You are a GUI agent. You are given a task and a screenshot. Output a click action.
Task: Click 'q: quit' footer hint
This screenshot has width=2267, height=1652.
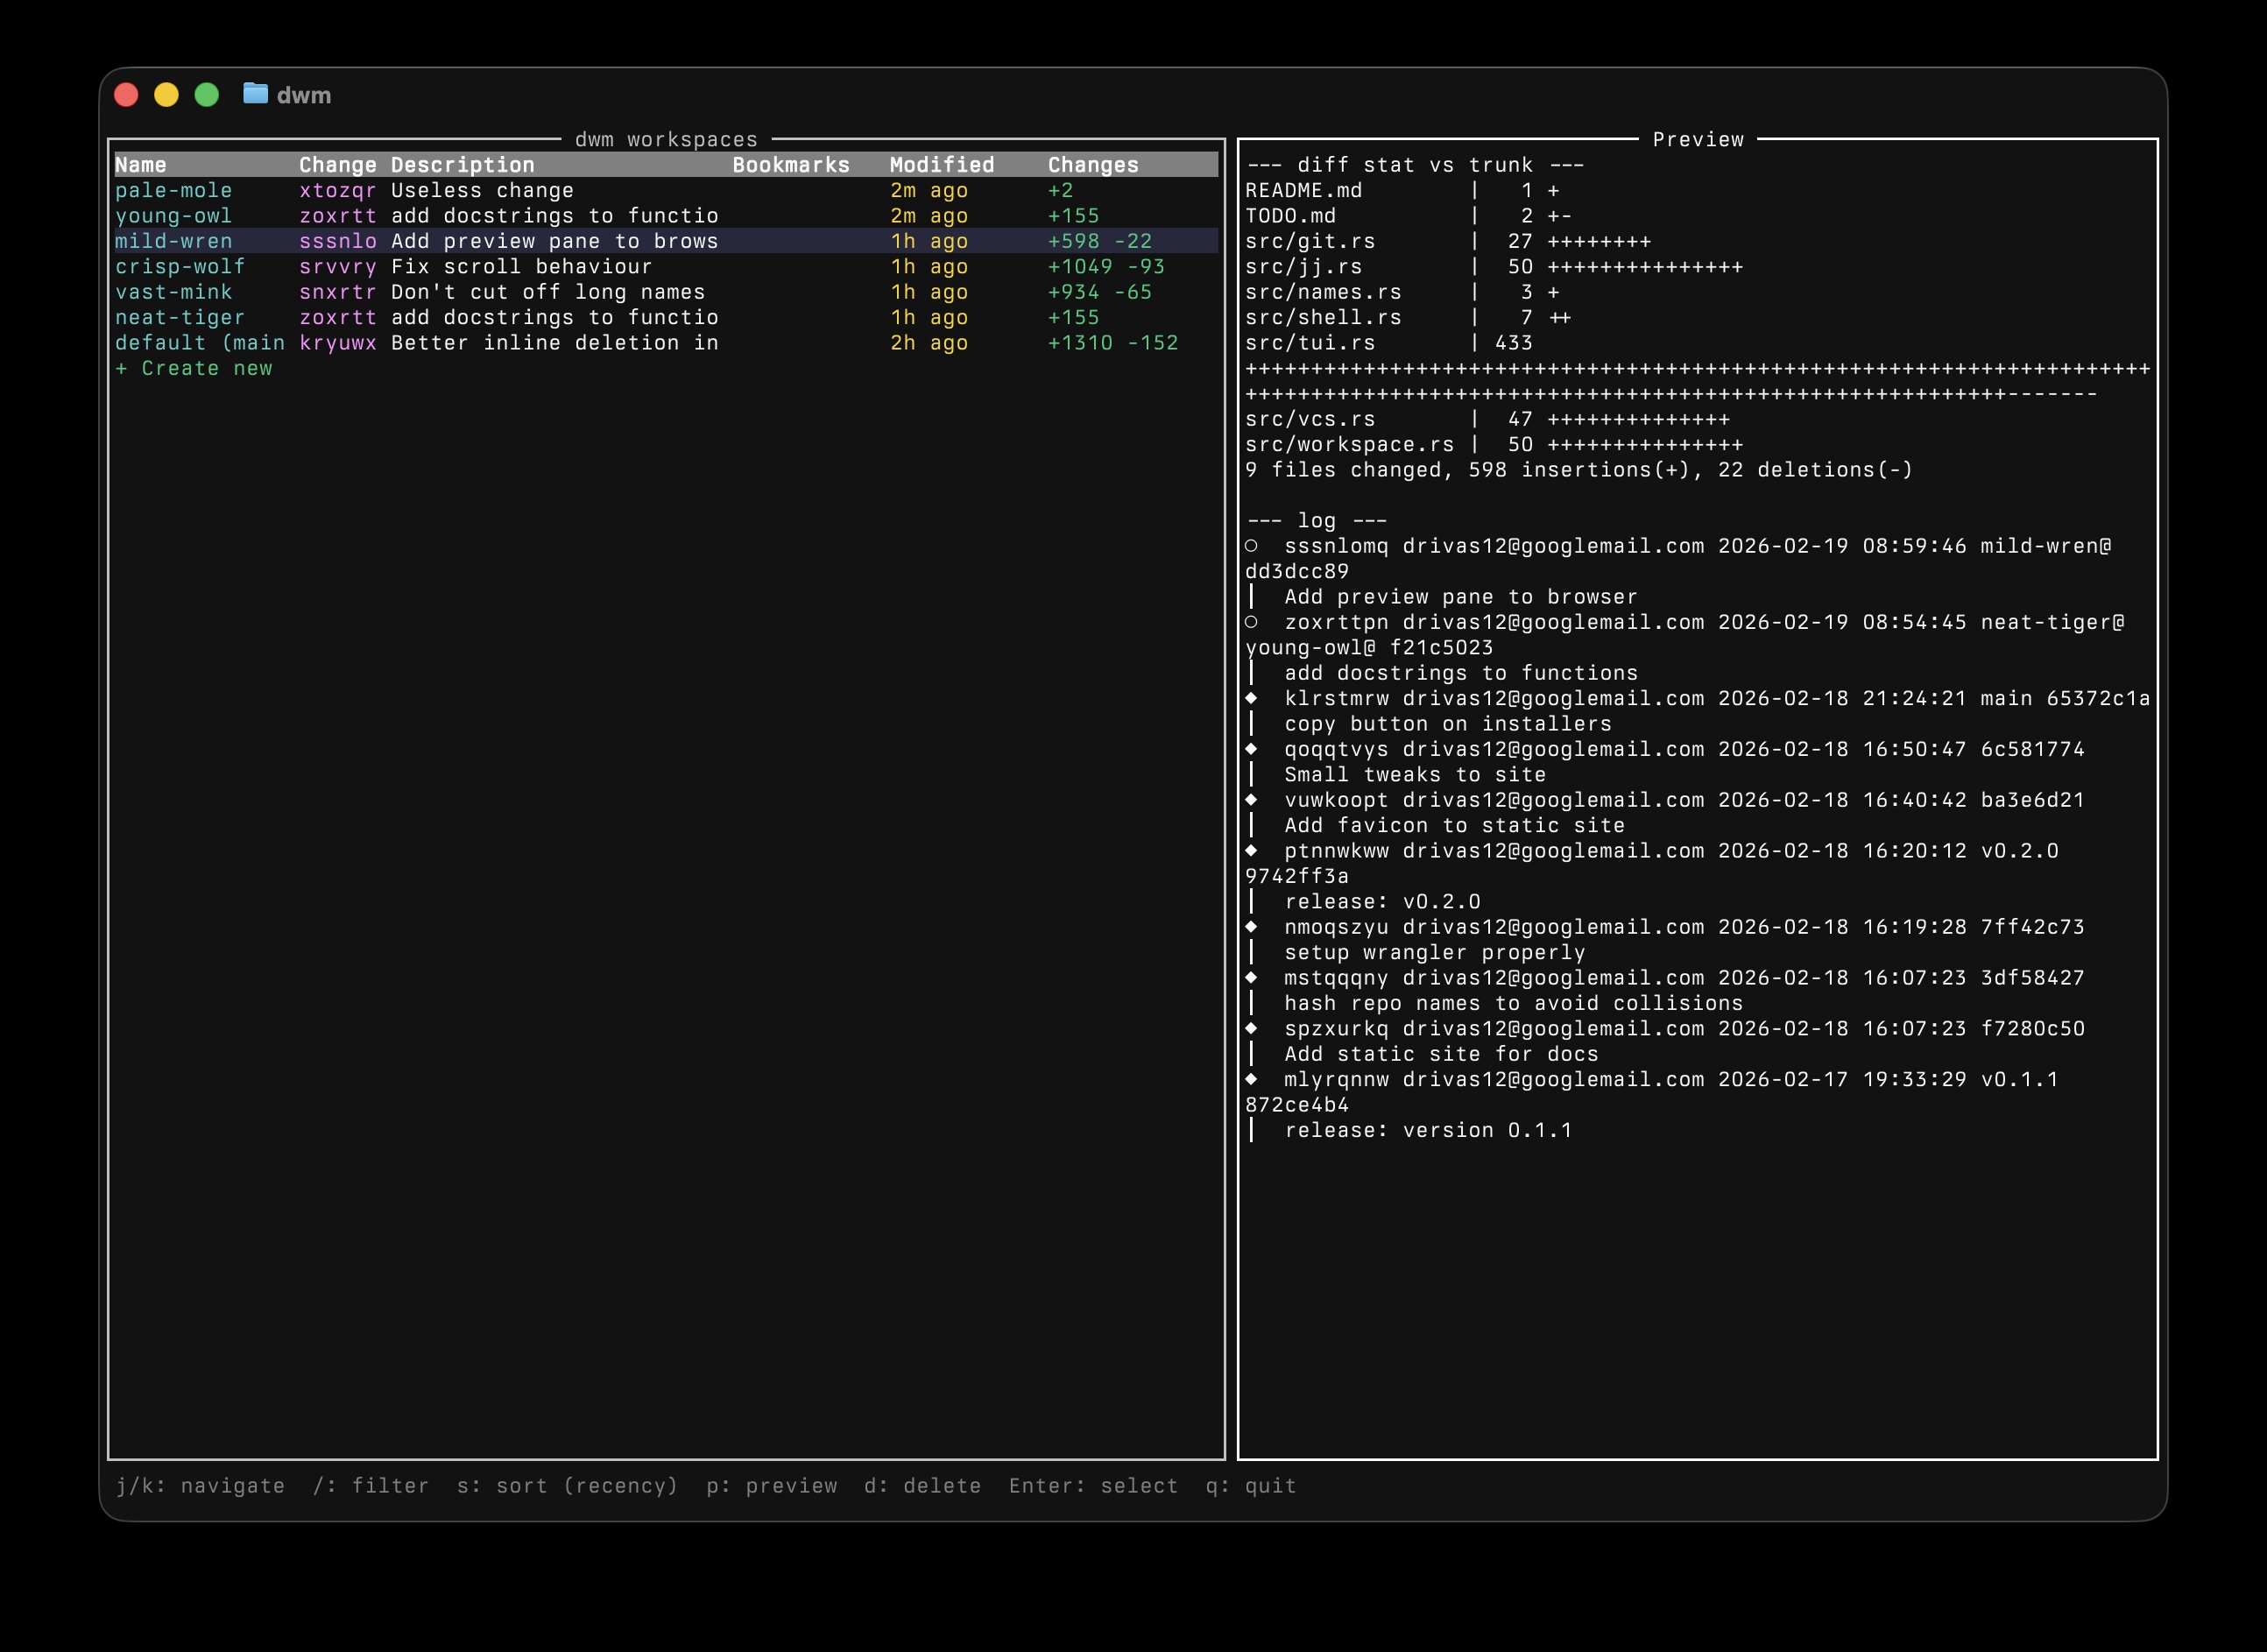point(1251,1486)
